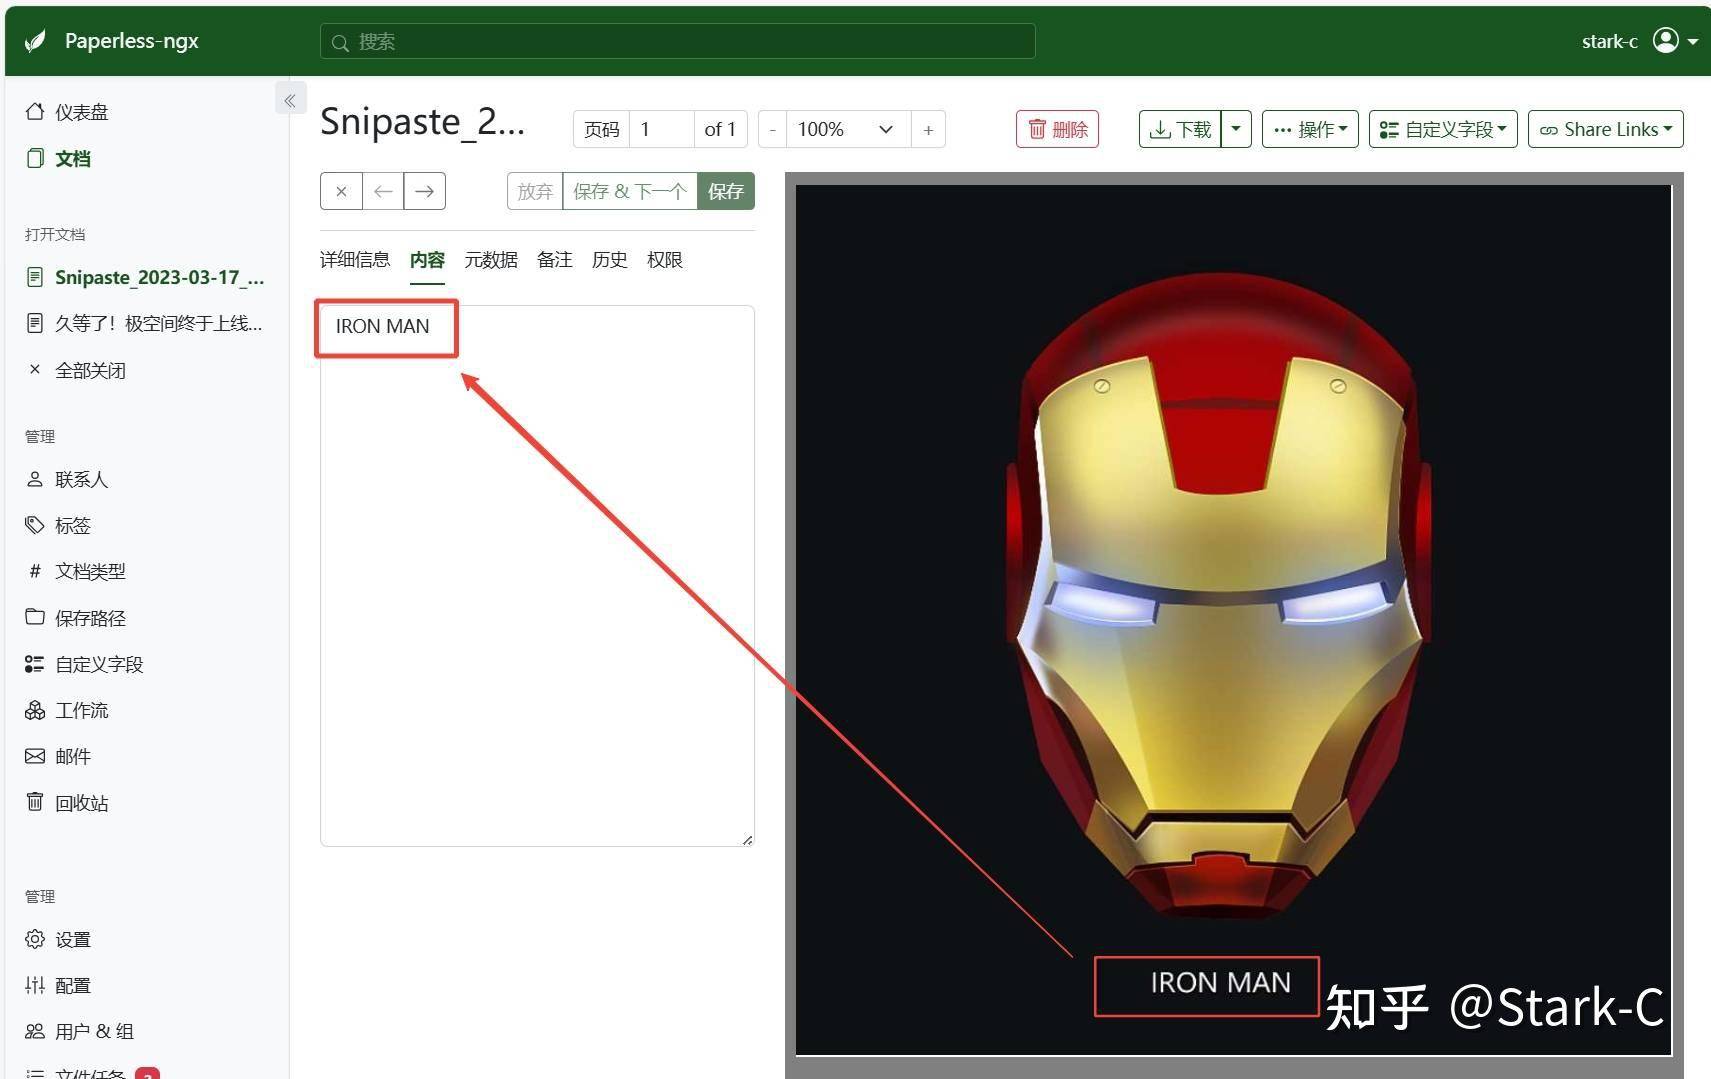The width and height of the screenshot is (1711, 1079).
Task: Zoom out the preview with minus button
Action: pos(772,129)
